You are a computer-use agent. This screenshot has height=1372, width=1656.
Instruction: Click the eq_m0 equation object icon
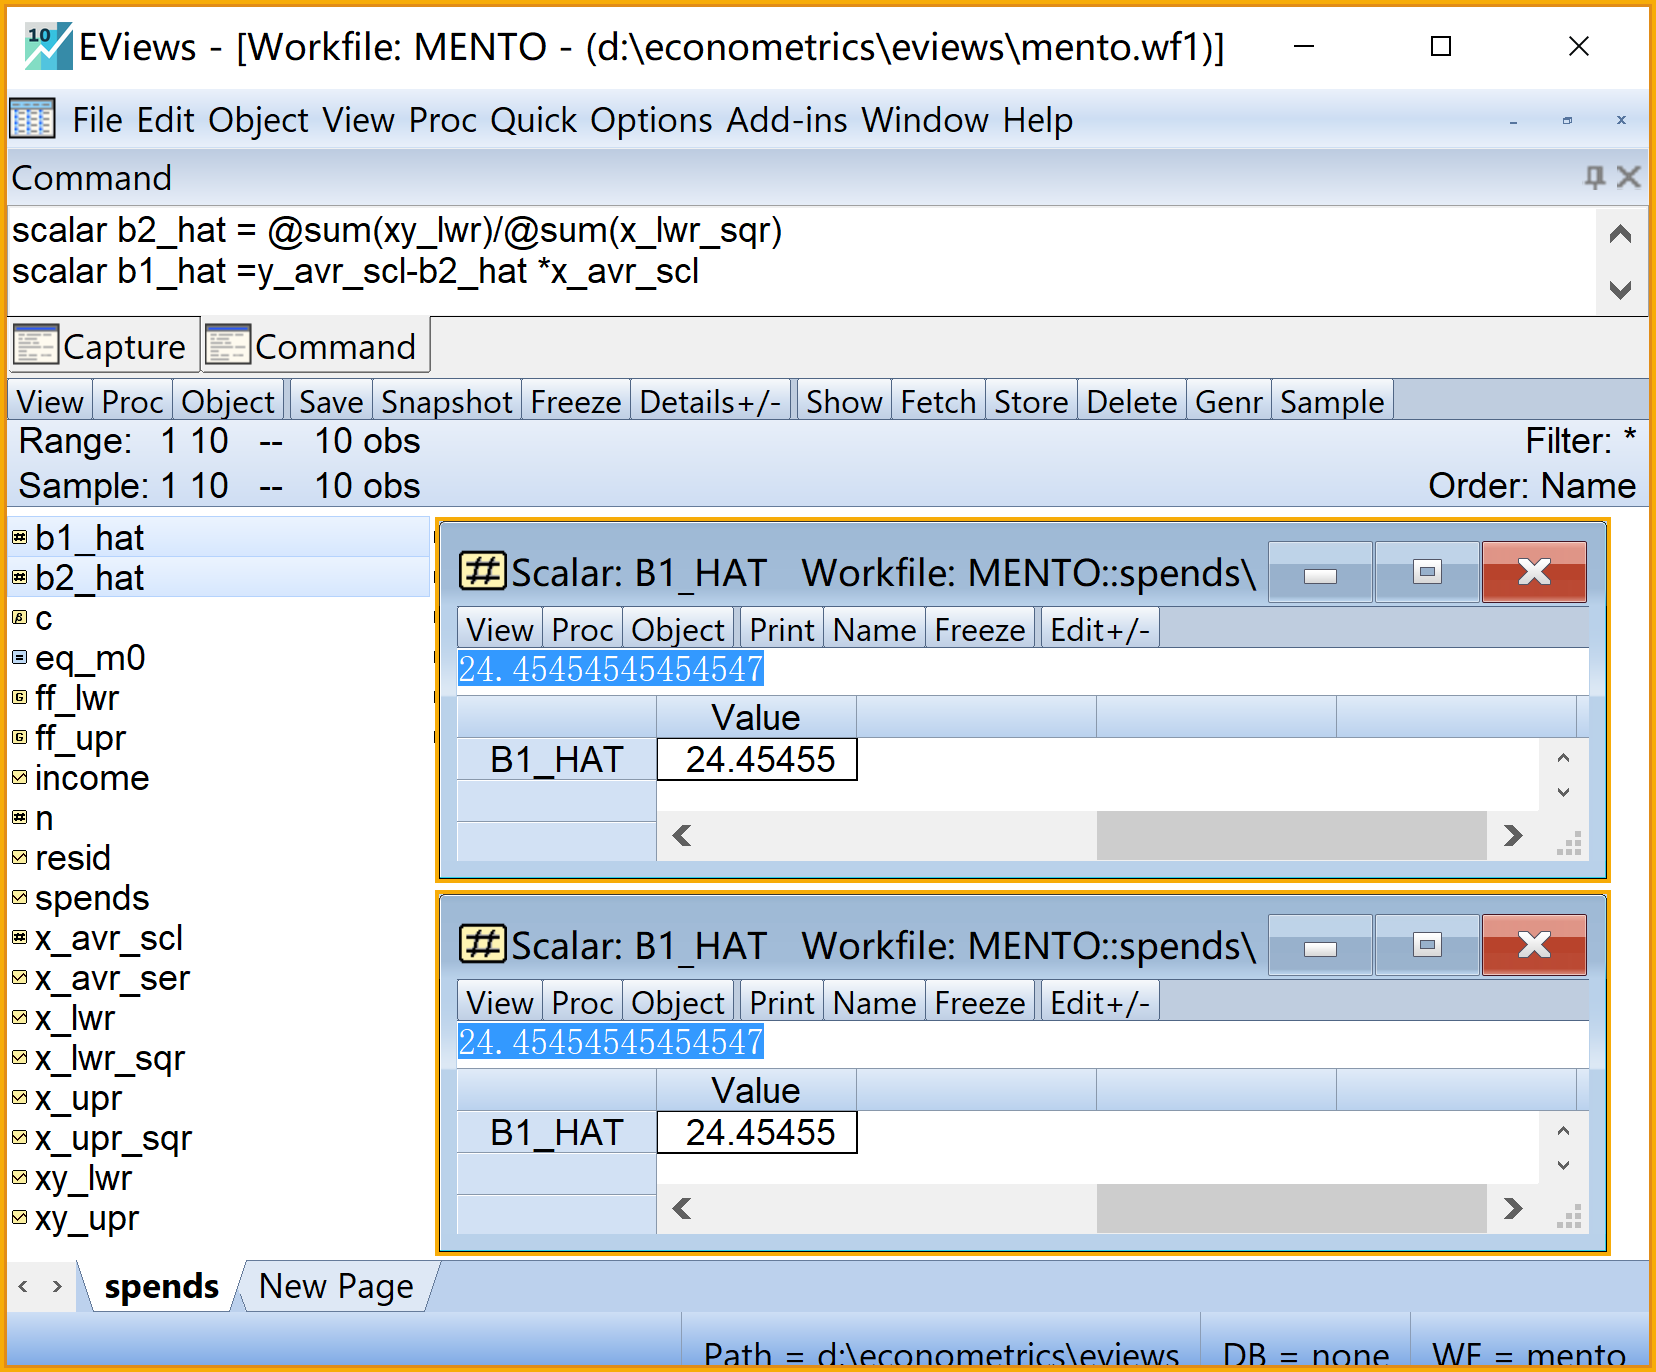click(19, 658)
